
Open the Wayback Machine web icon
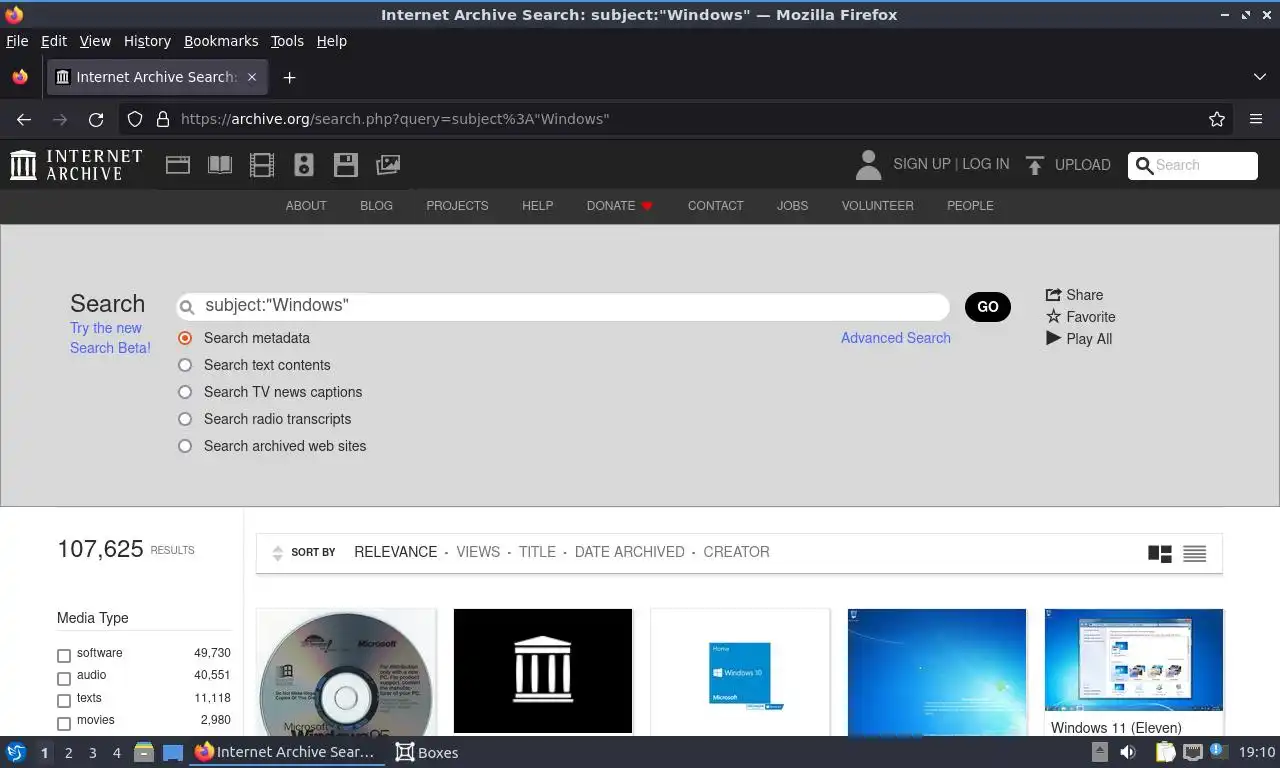178,165
